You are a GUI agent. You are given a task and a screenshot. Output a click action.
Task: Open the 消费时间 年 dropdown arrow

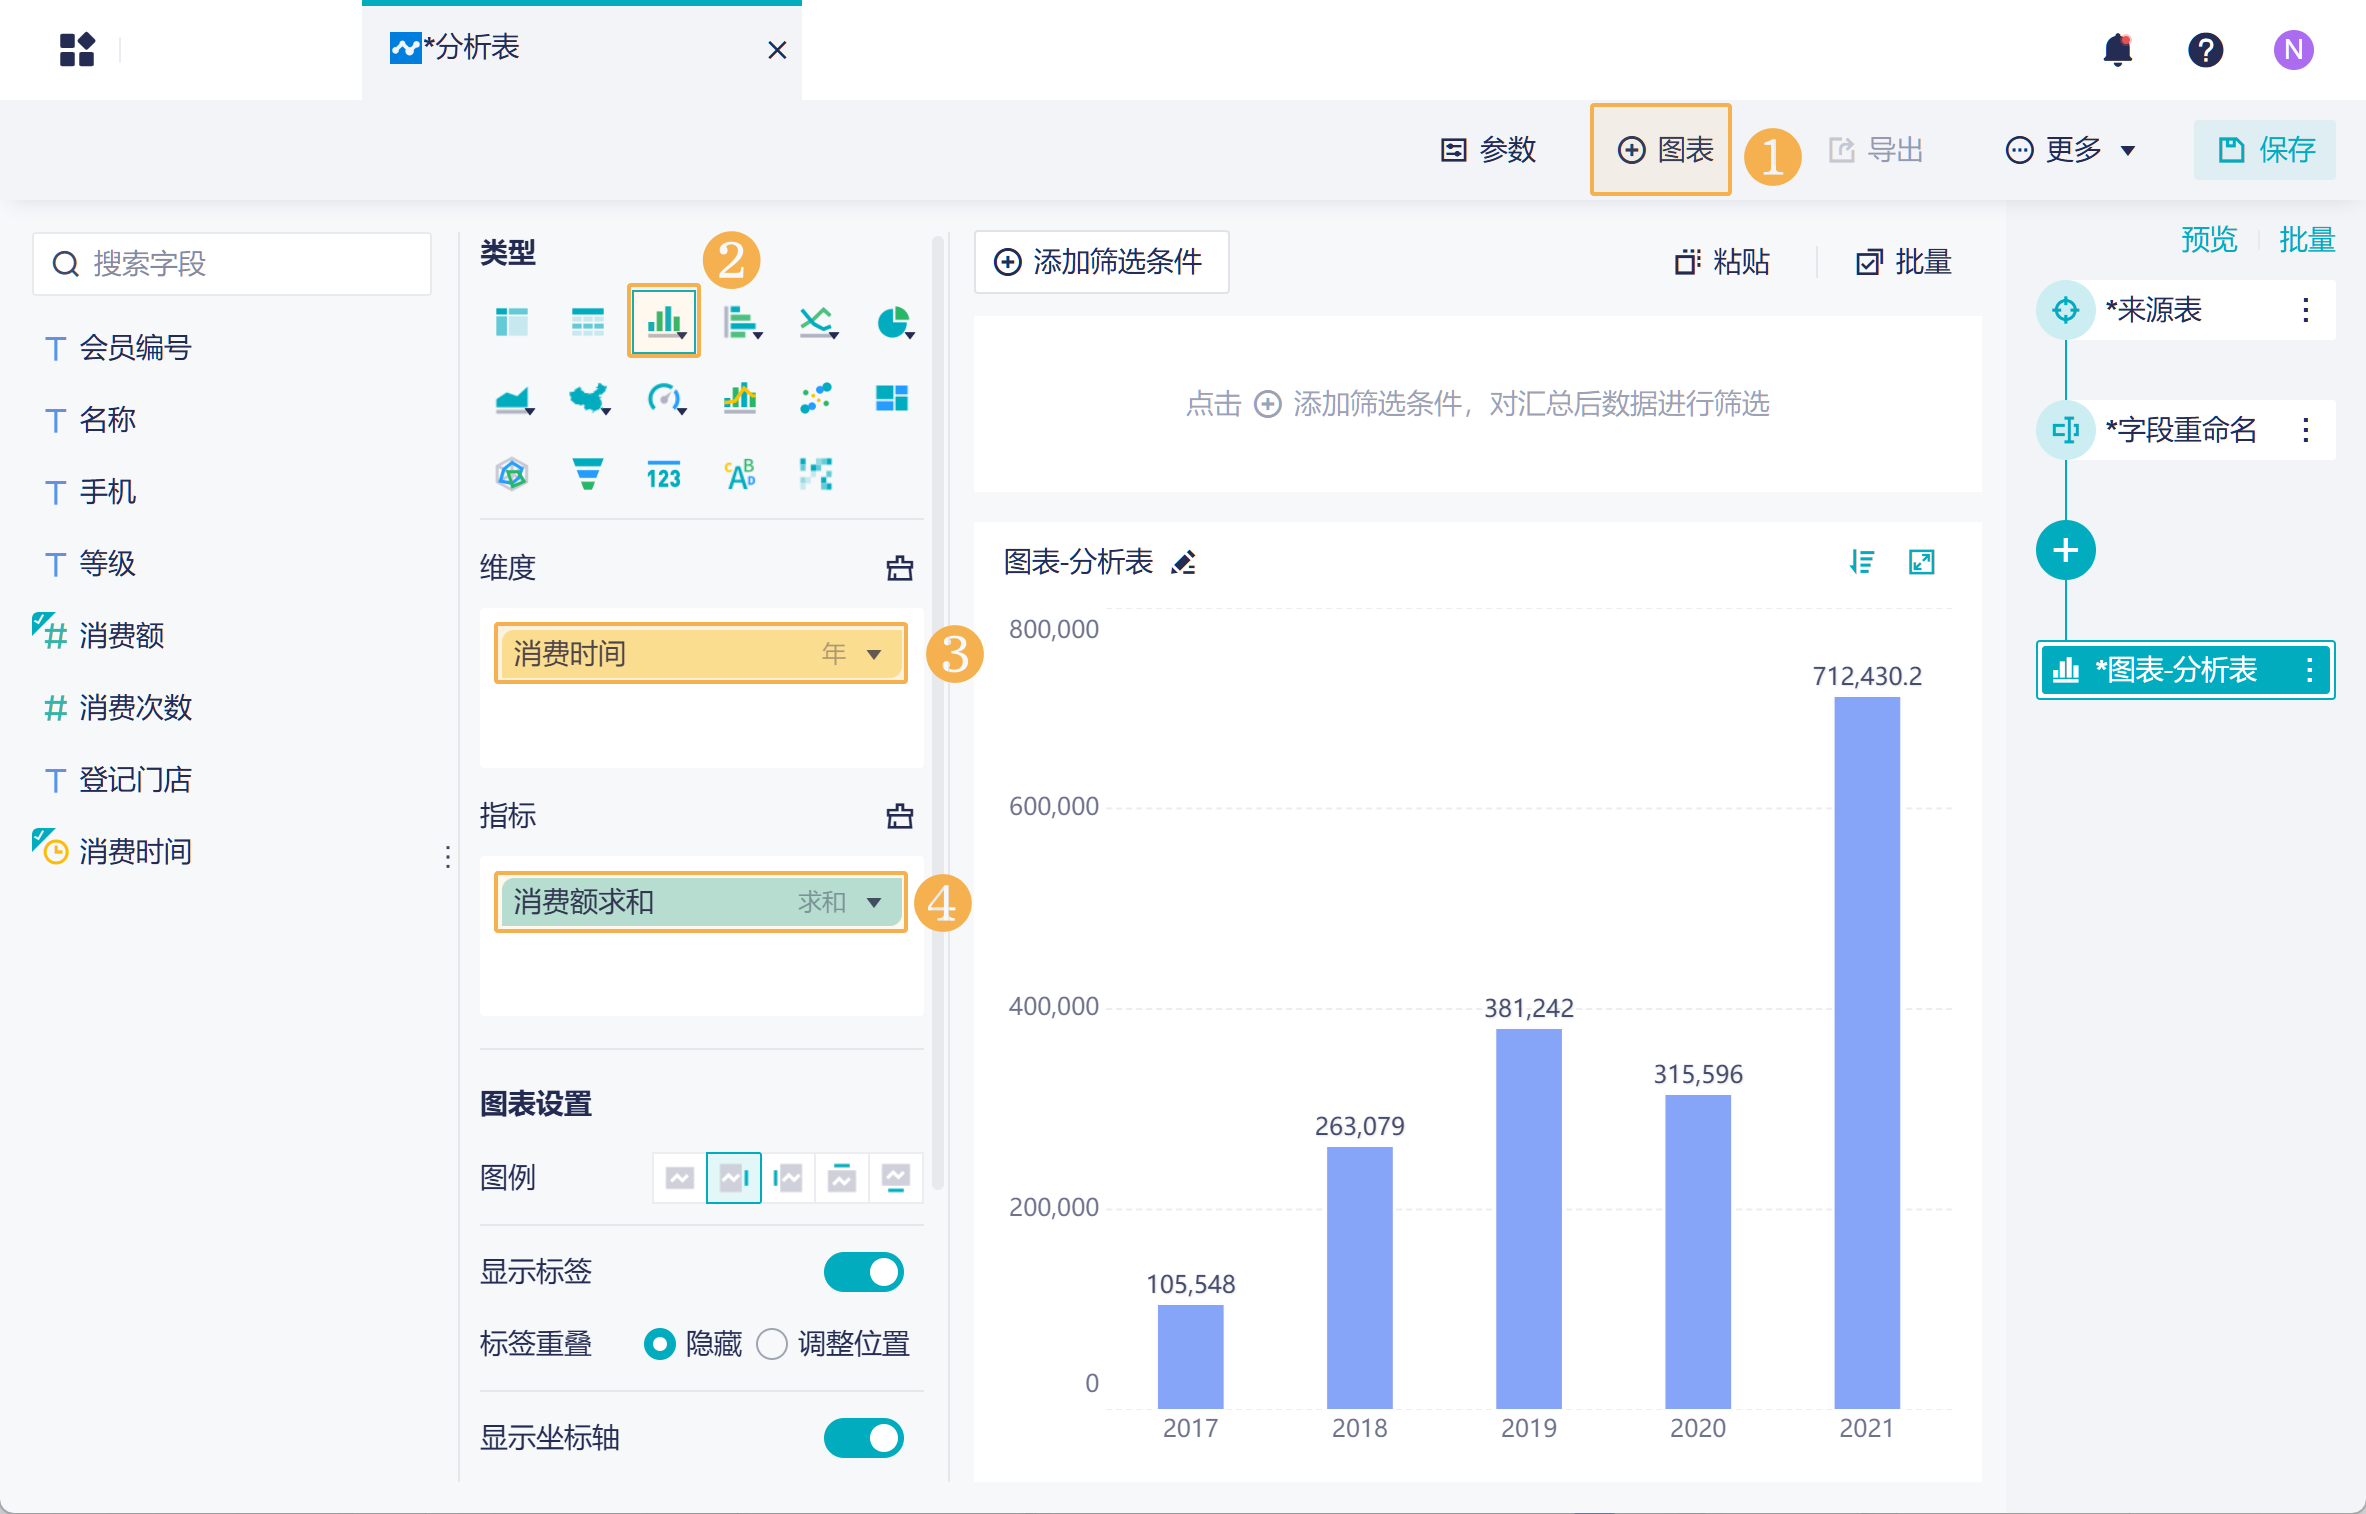(x=874, y=654)
